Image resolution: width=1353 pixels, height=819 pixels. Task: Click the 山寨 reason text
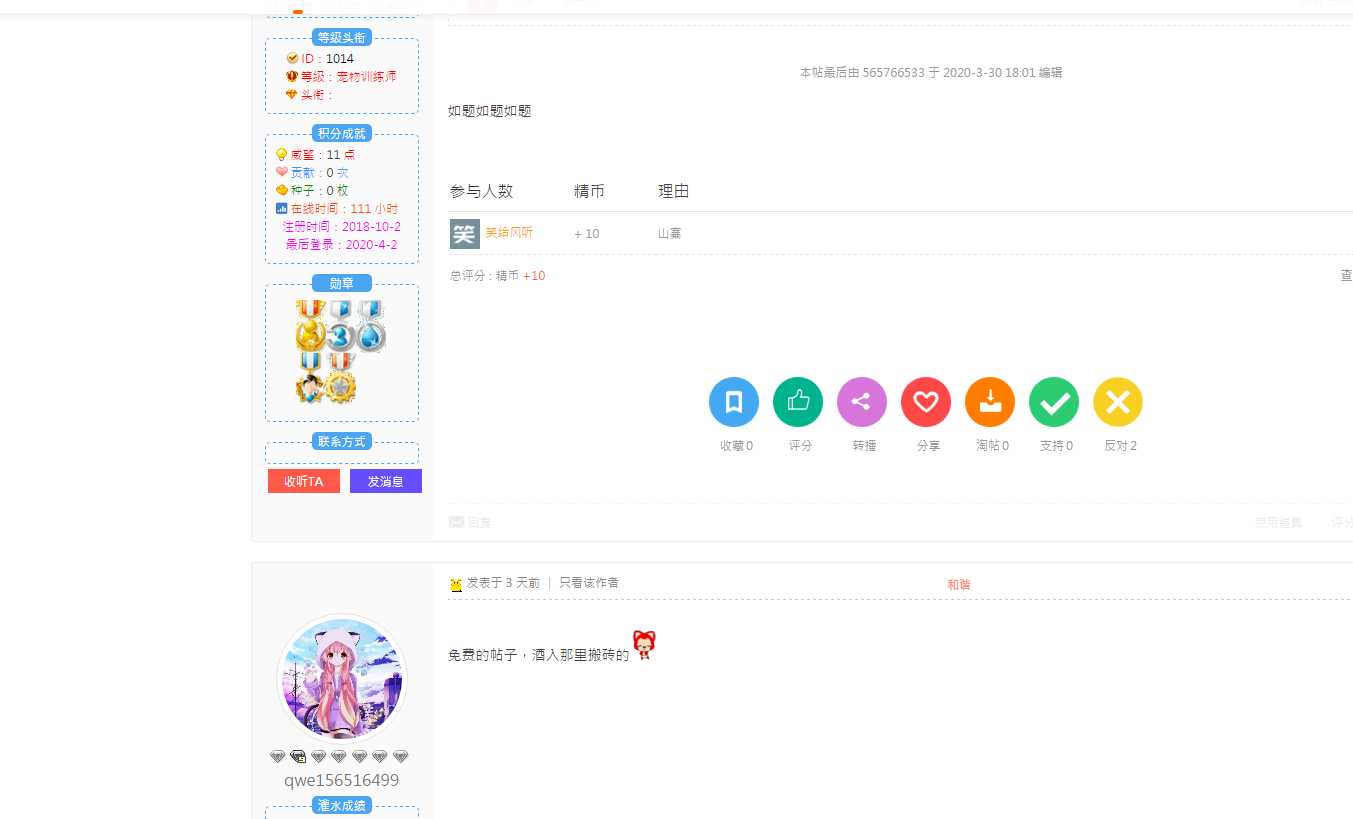pyautogui.click(x=670, y=234)
